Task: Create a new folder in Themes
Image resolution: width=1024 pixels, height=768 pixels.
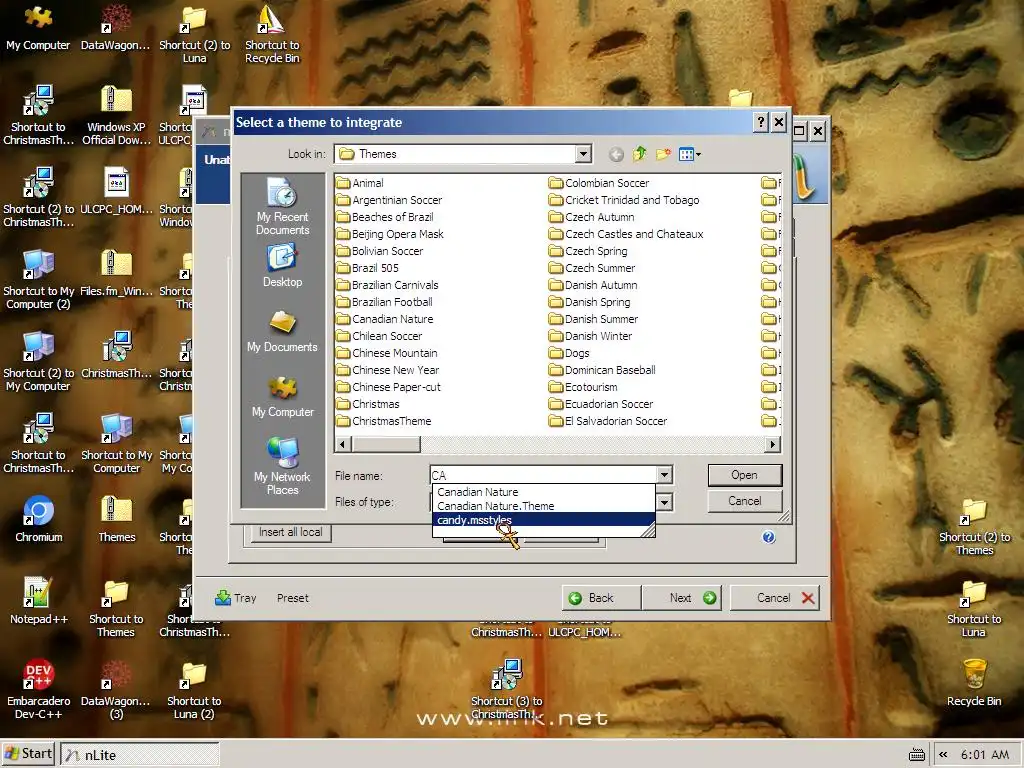Action: [x=663, y=154]
